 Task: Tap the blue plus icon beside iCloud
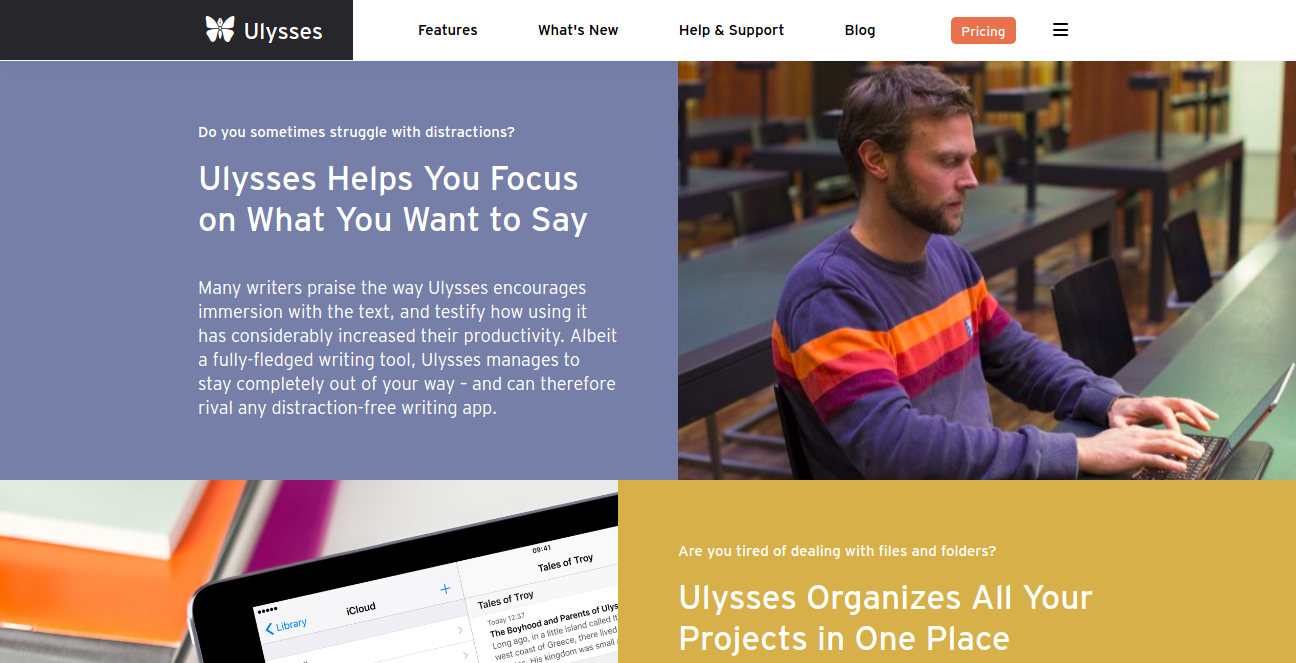click(x=445, y=590)
